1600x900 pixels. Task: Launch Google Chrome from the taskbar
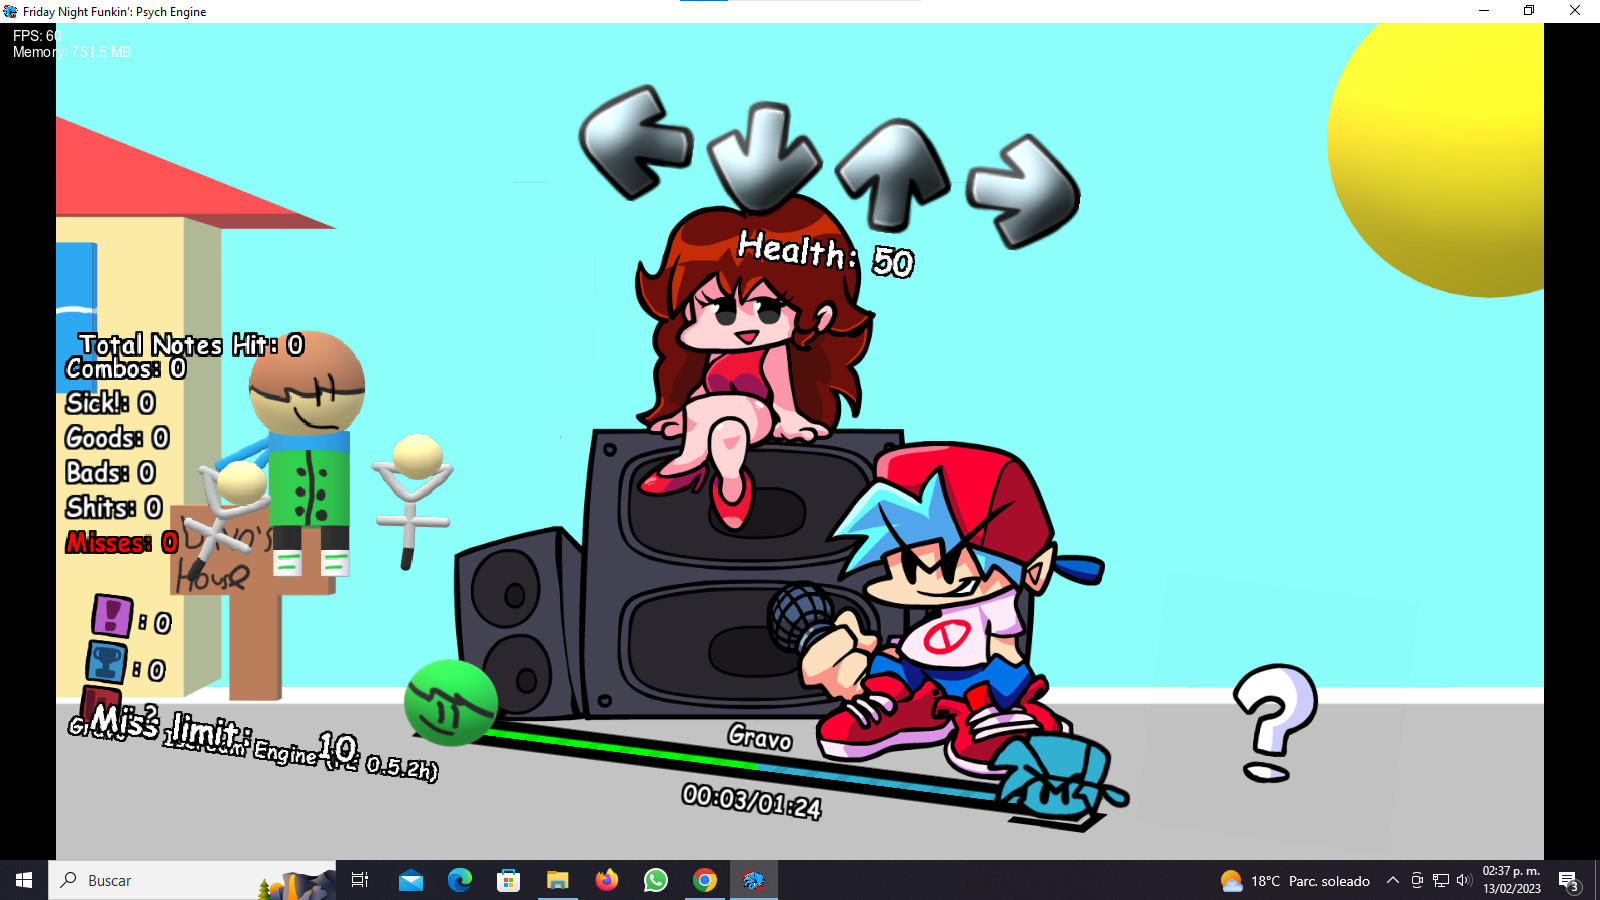pyautogui.click(x=705, y=880)
